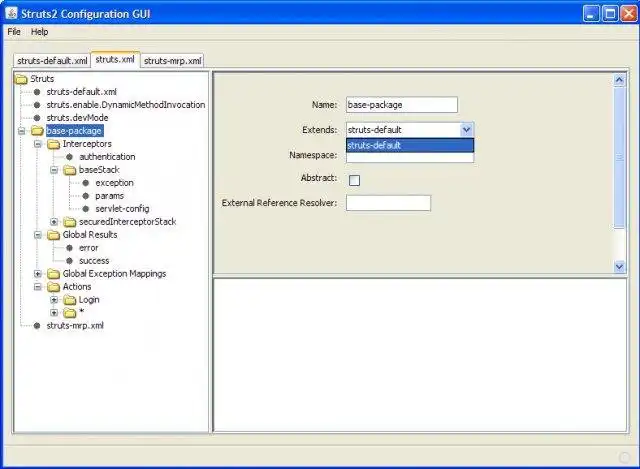The width and height of the screenshot is (640, 469).
Task: Switch to the struts-mrp.xml tab
Action: tap(172, 60)
